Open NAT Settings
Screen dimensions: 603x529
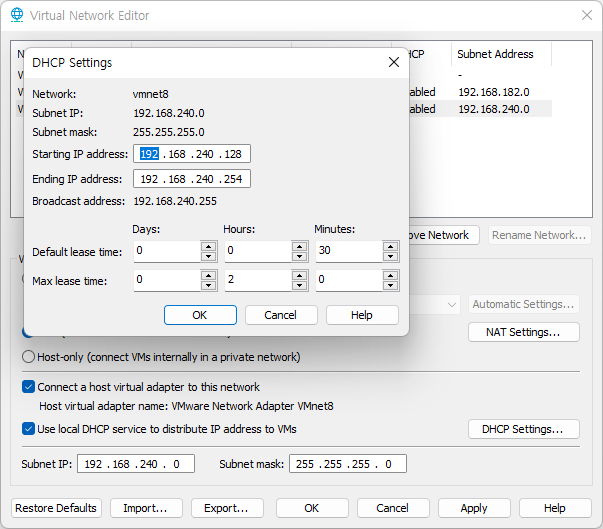(524, 332)
